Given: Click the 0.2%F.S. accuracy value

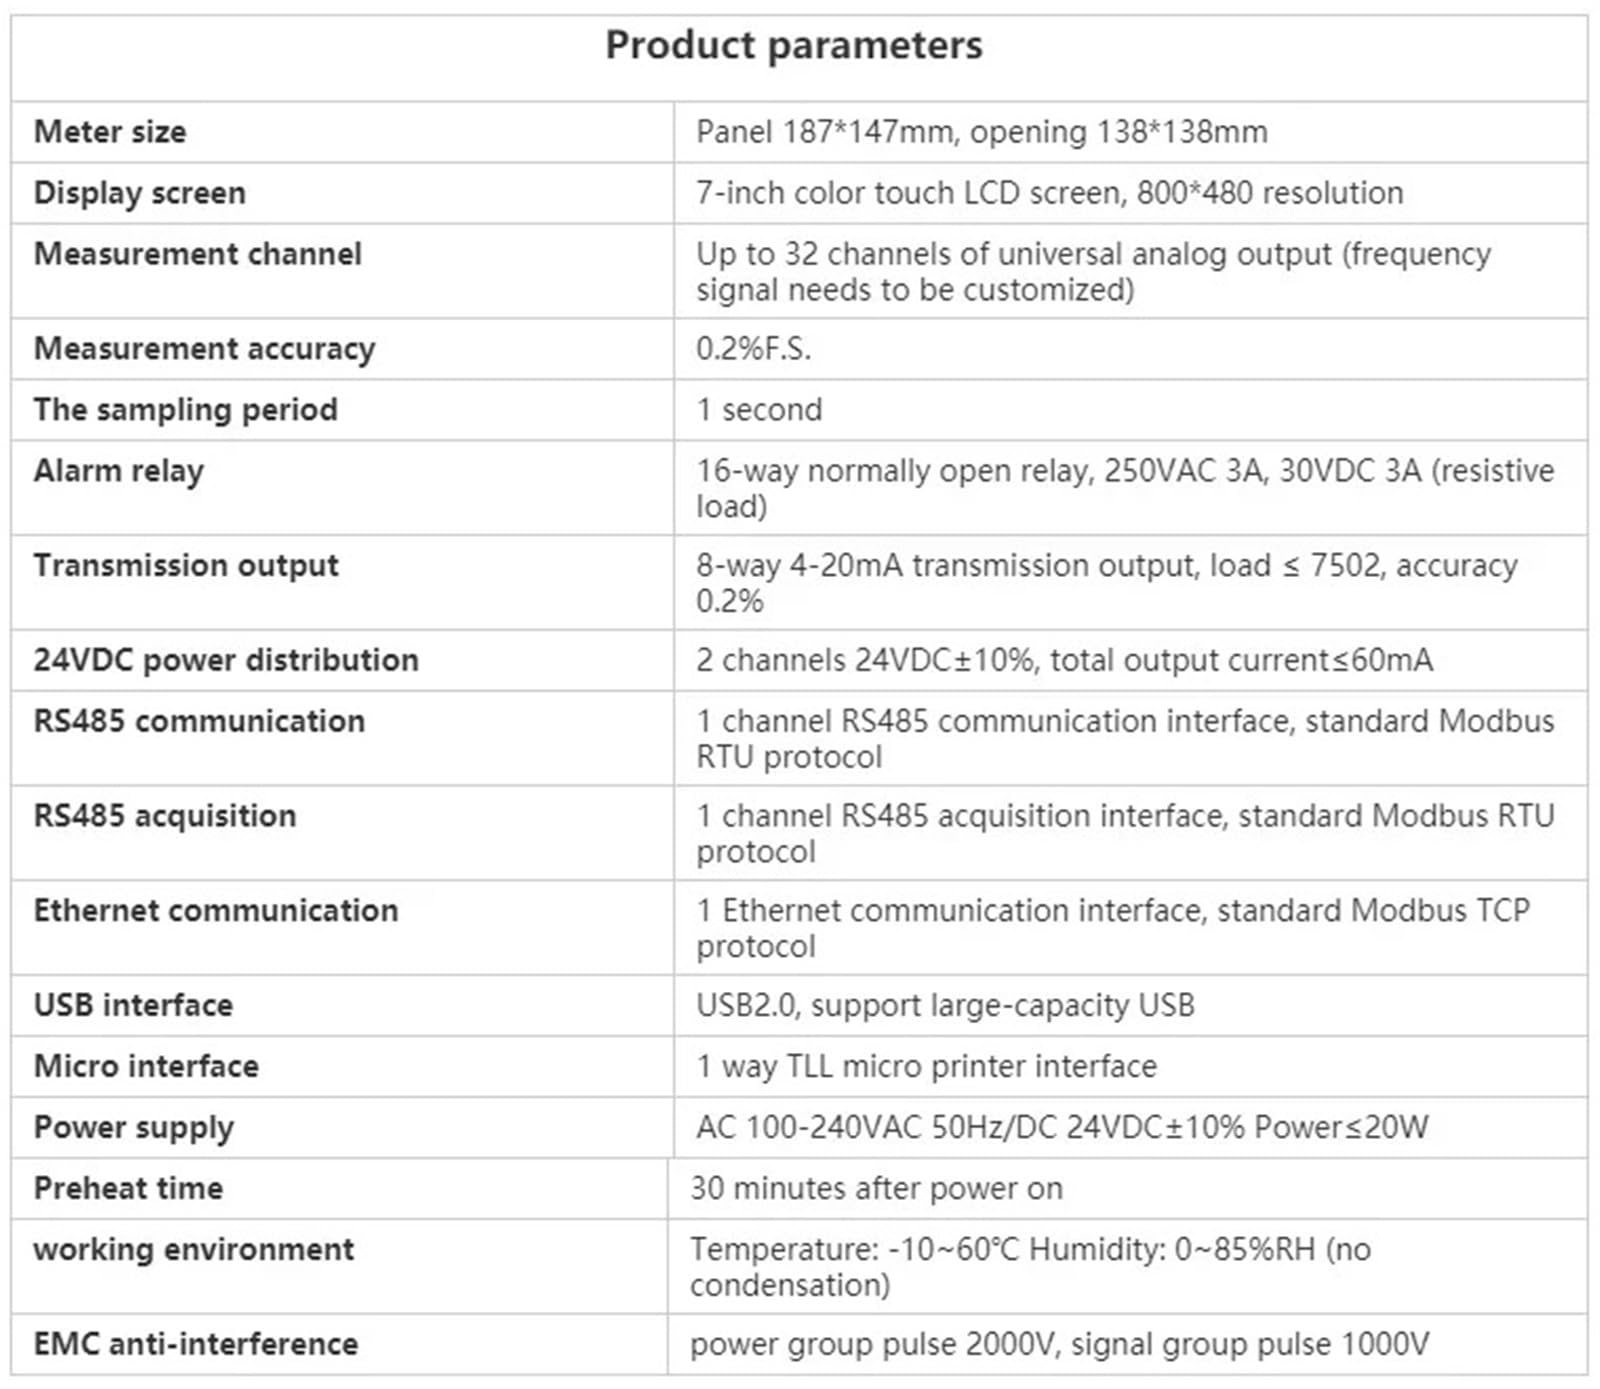Looking at the screenshot, I should point(754,349).
